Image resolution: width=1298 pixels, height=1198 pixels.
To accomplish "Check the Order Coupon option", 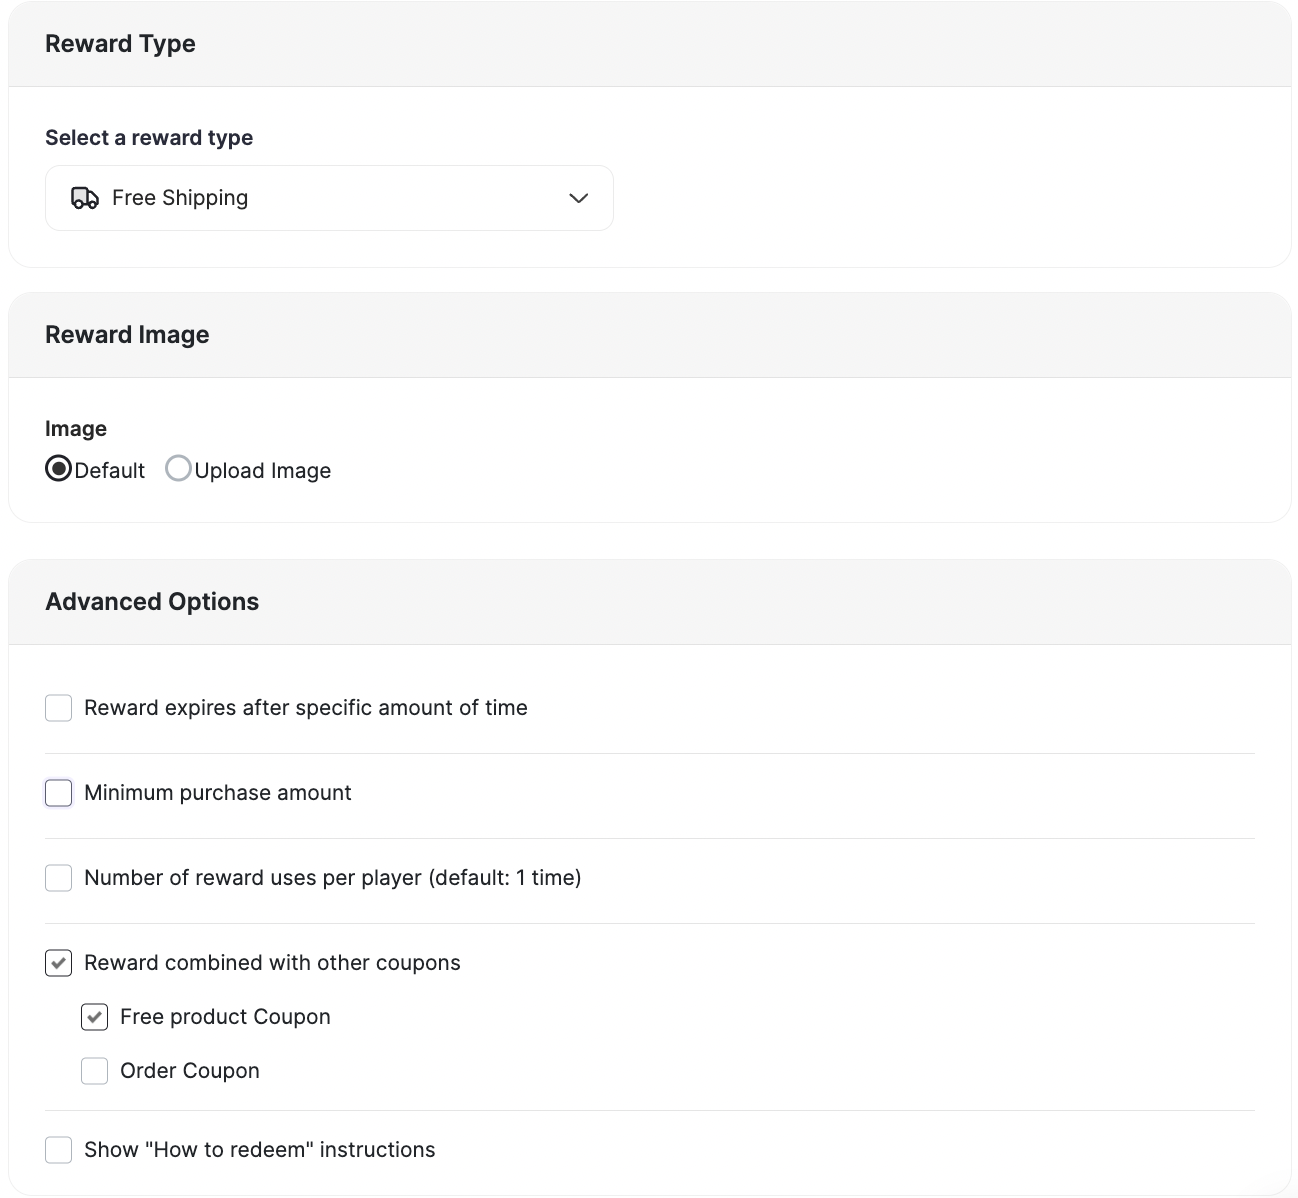I will click(94, 1070).
